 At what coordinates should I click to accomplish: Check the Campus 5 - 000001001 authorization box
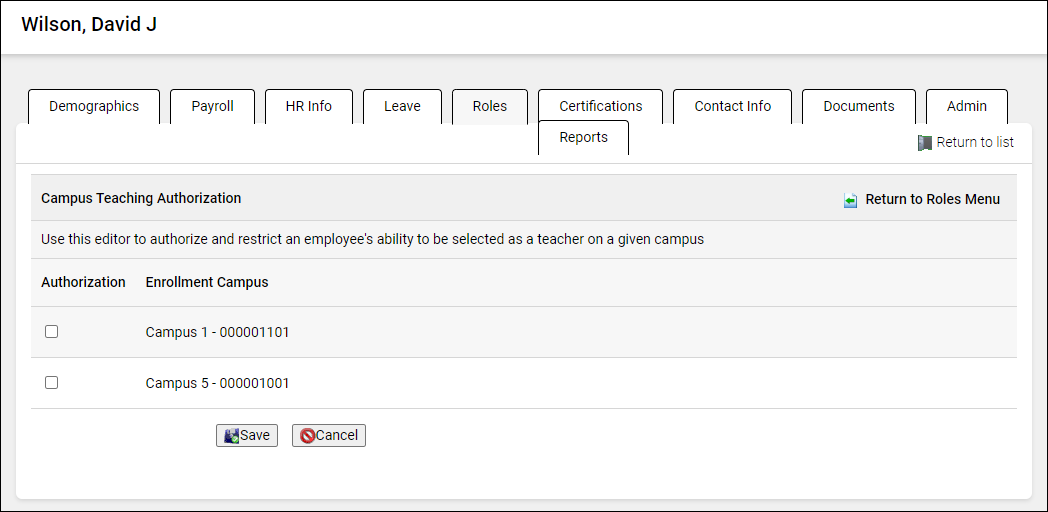52,383
